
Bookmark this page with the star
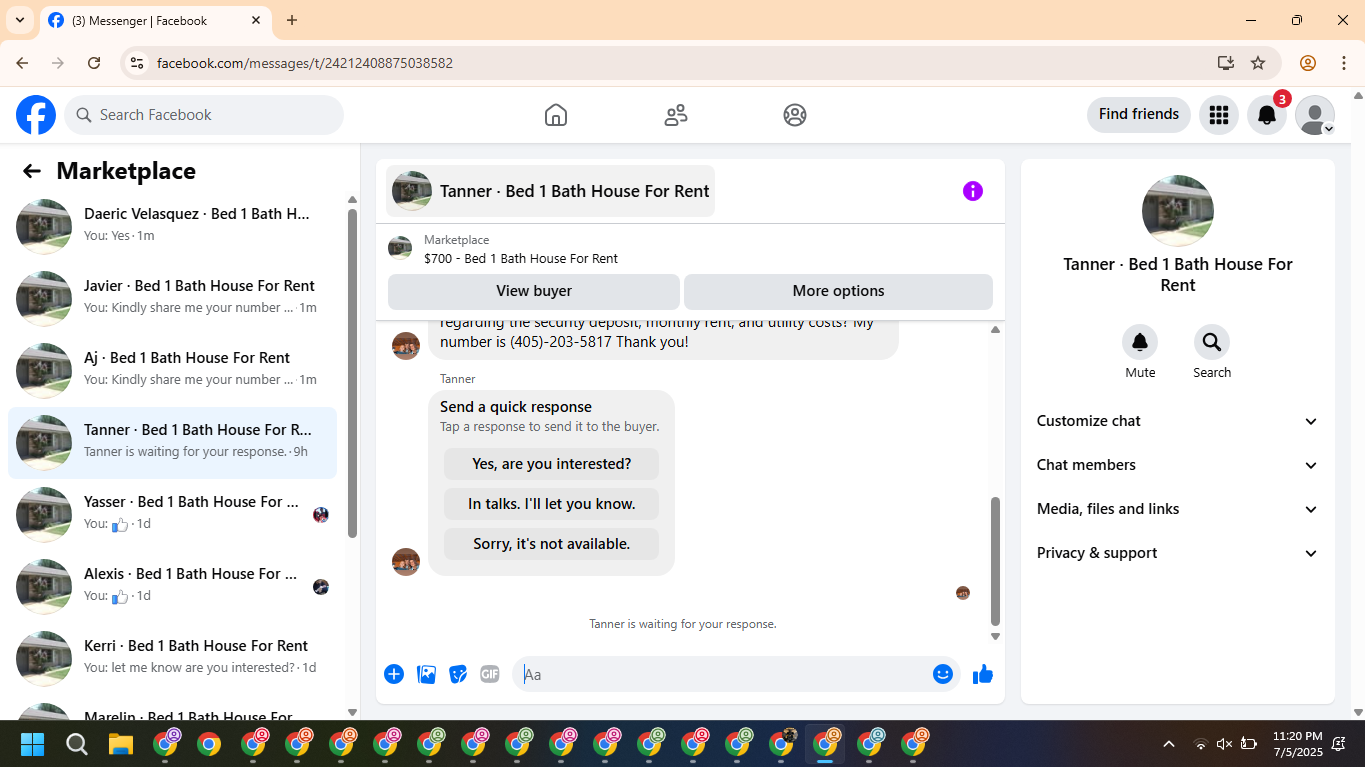1258,63
